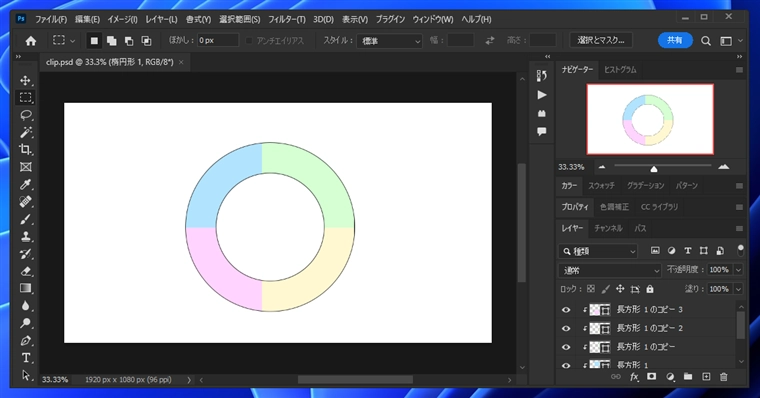760x398 pixels.
Task: Select the Path Selection tool
Action: (25, 375)
